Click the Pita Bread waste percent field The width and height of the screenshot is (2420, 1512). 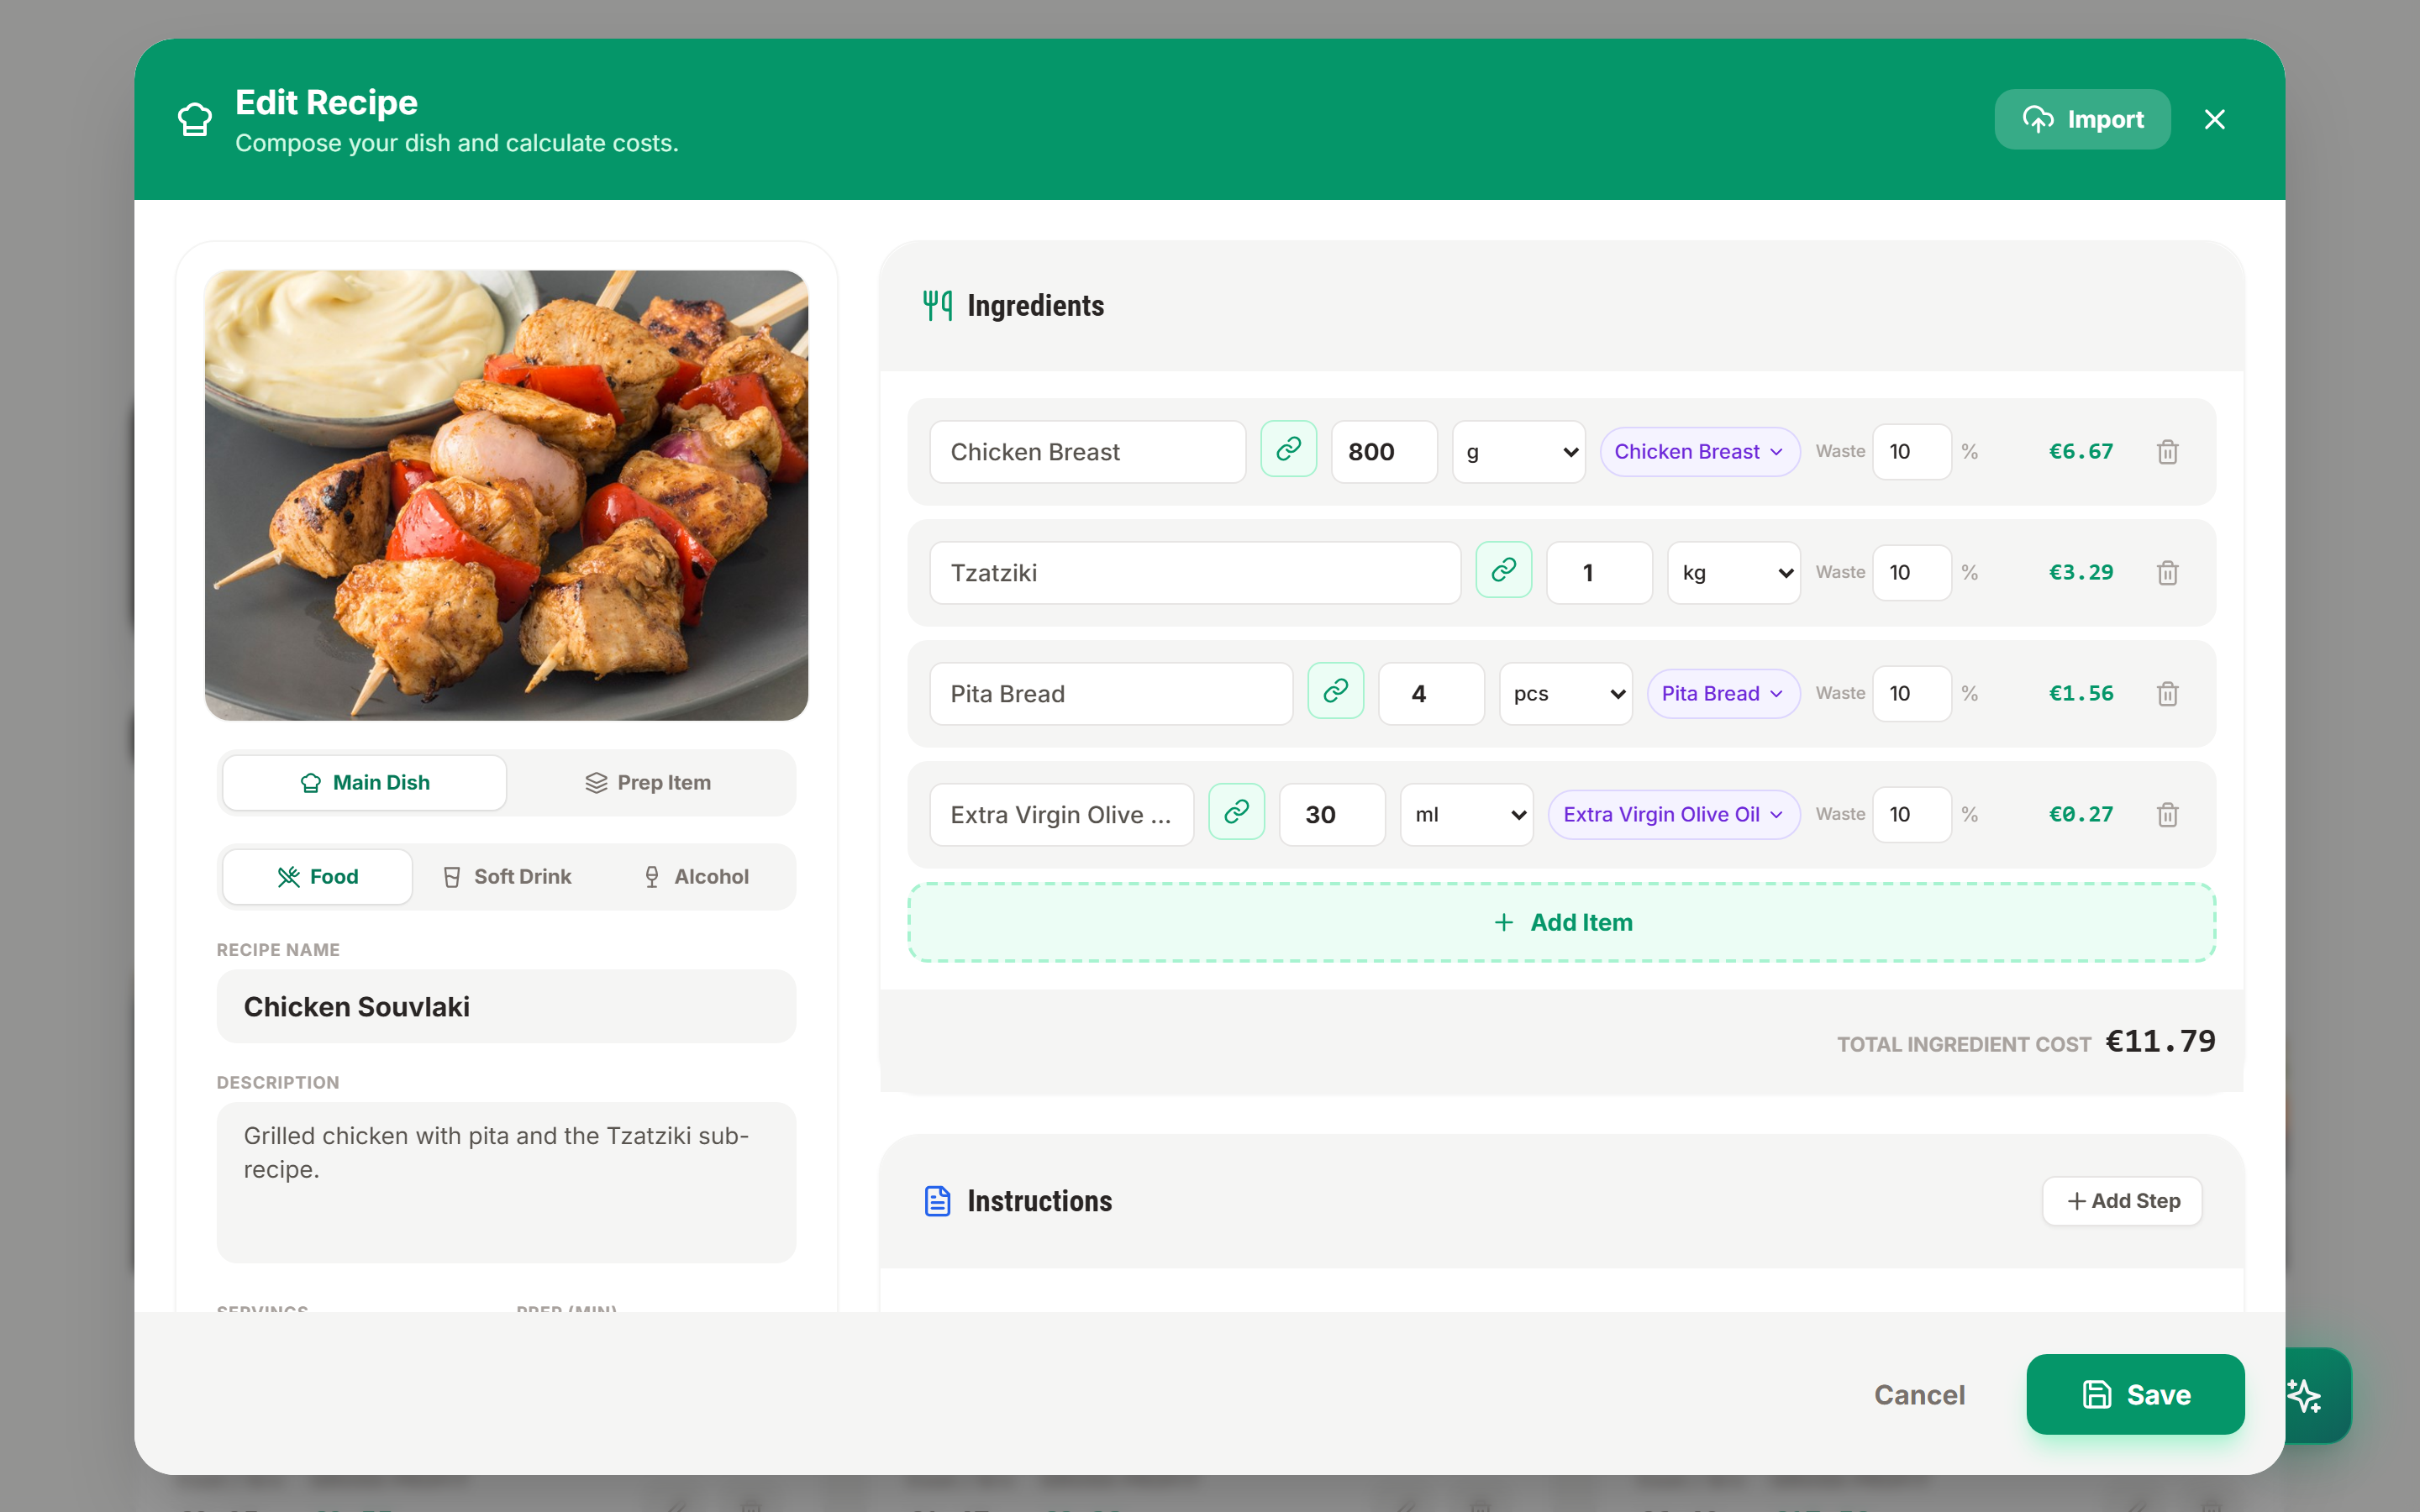[x=1912, y=694]
